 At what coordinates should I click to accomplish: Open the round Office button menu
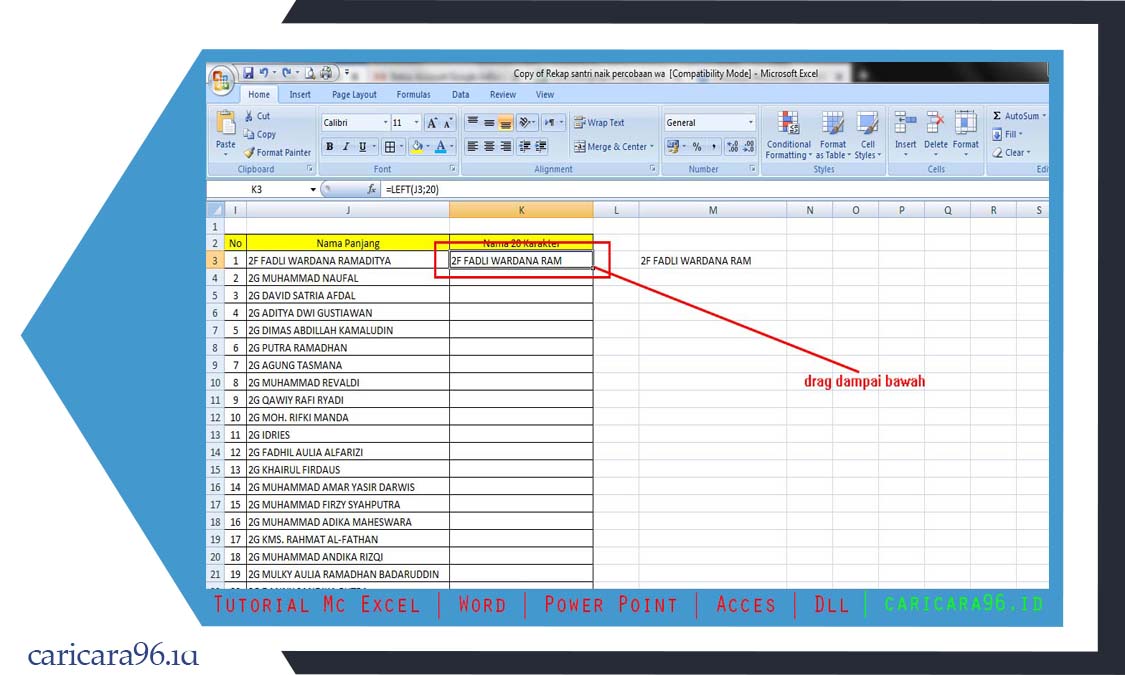[x=222, y=81]
